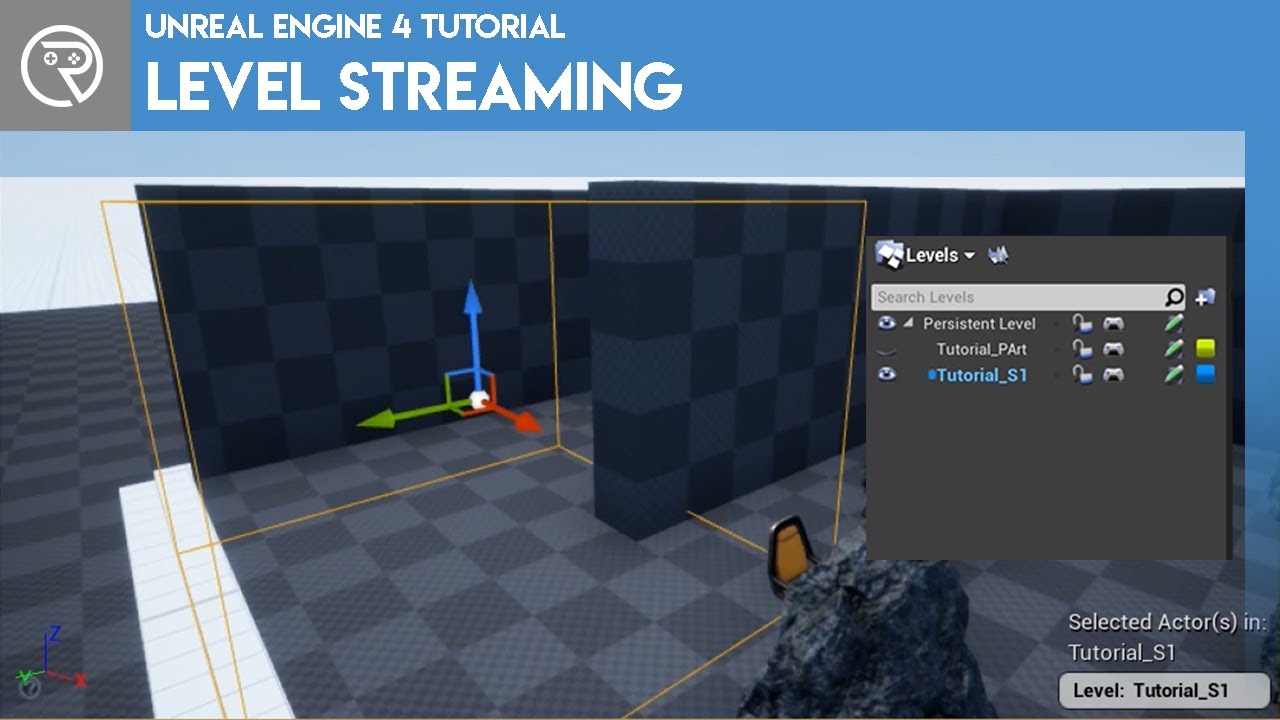Viewport: 1280px width, 720px height.
Task: Open Tutorial_PArt level blueprint gamepad icon
Action: pos(1113,349)
